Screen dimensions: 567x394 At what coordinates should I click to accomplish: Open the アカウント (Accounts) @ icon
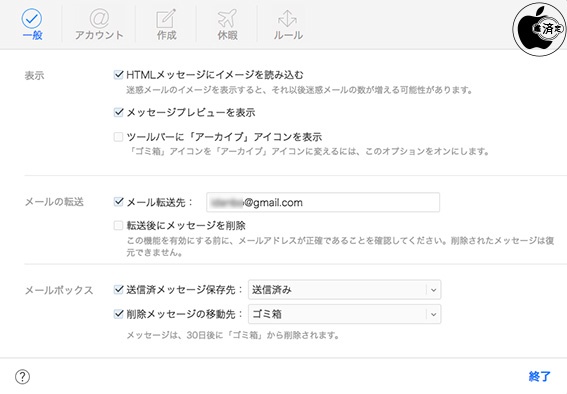(x=99, y=18)
